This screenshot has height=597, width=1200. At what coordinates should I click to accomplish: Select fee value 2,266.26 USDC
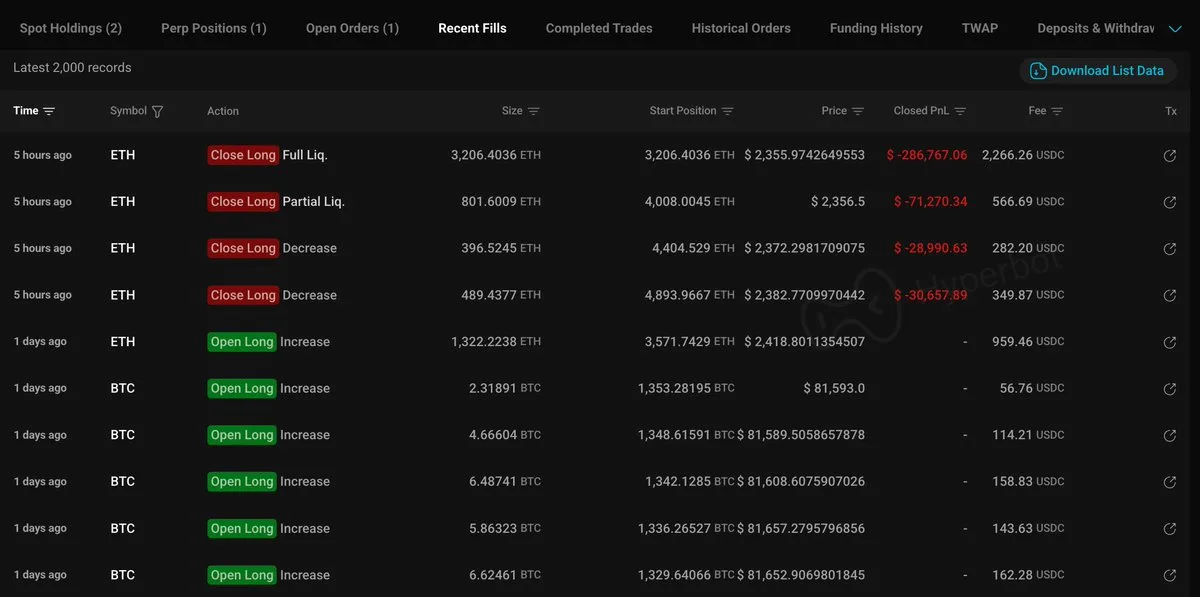1023,155
